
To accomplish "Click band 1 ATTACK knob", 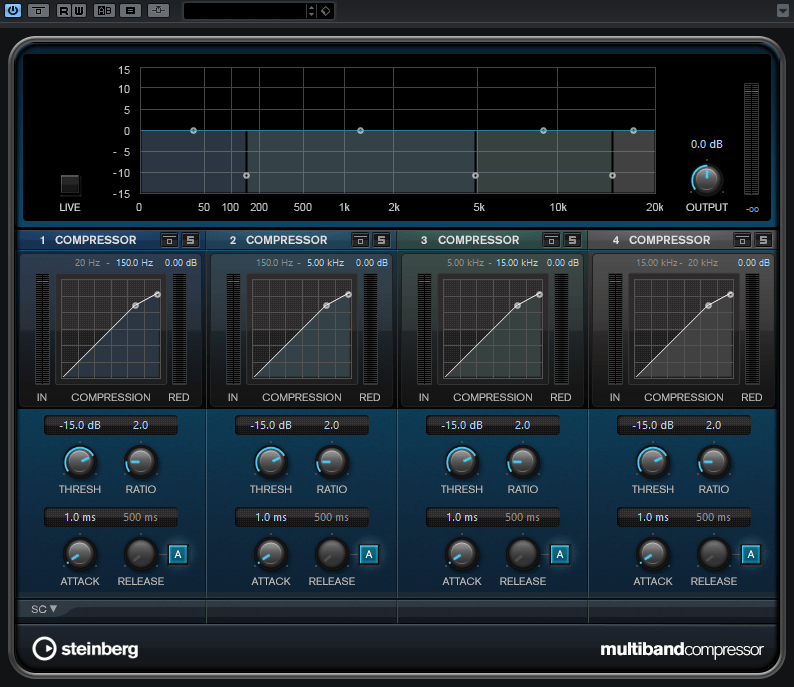I will [80, 554].
